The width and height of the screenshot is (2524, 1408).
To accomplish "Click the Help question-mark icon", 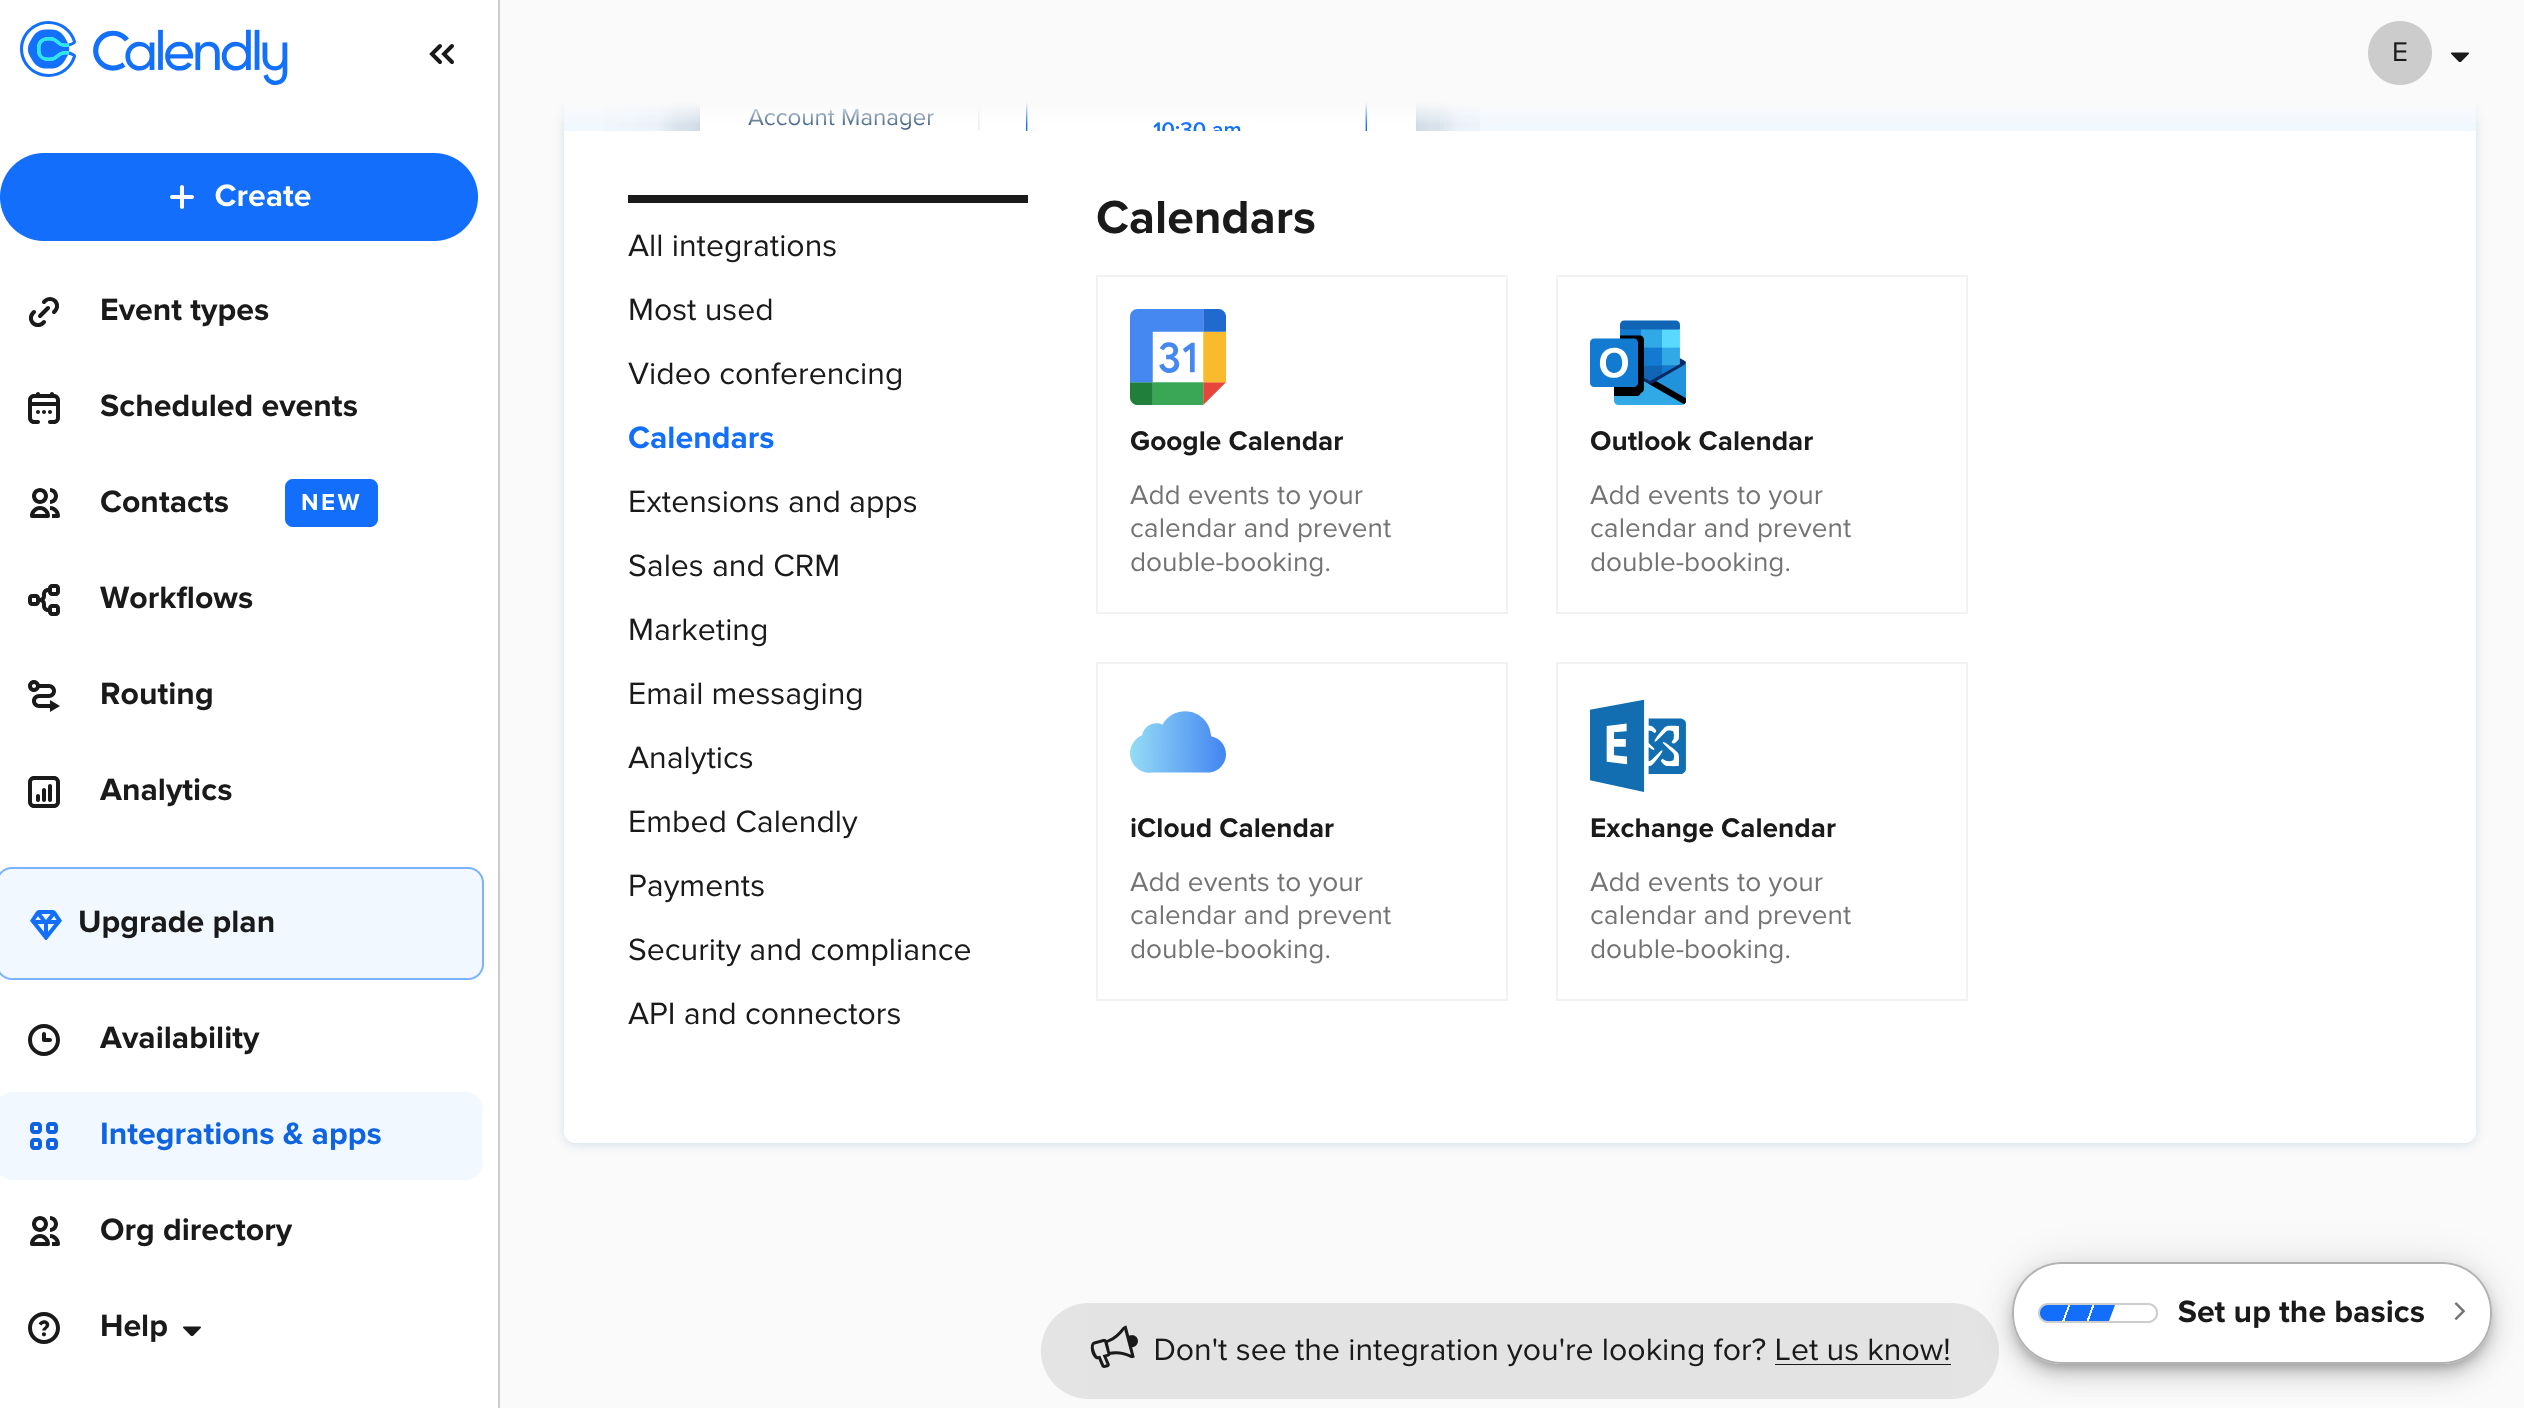I will (44, 1327).
